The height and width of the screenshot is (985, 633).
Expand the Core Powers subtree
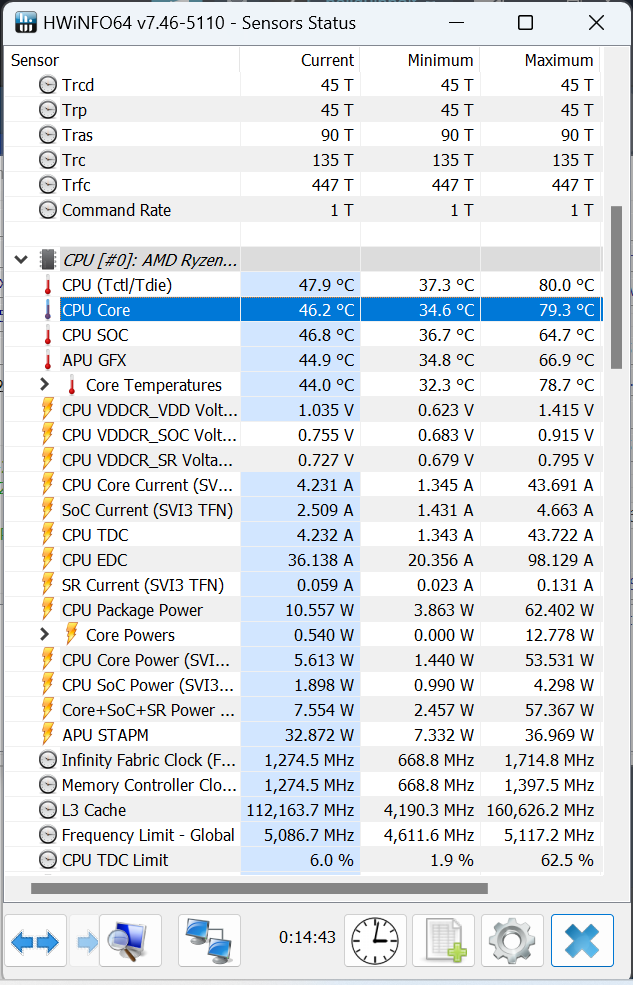[44, 634]
